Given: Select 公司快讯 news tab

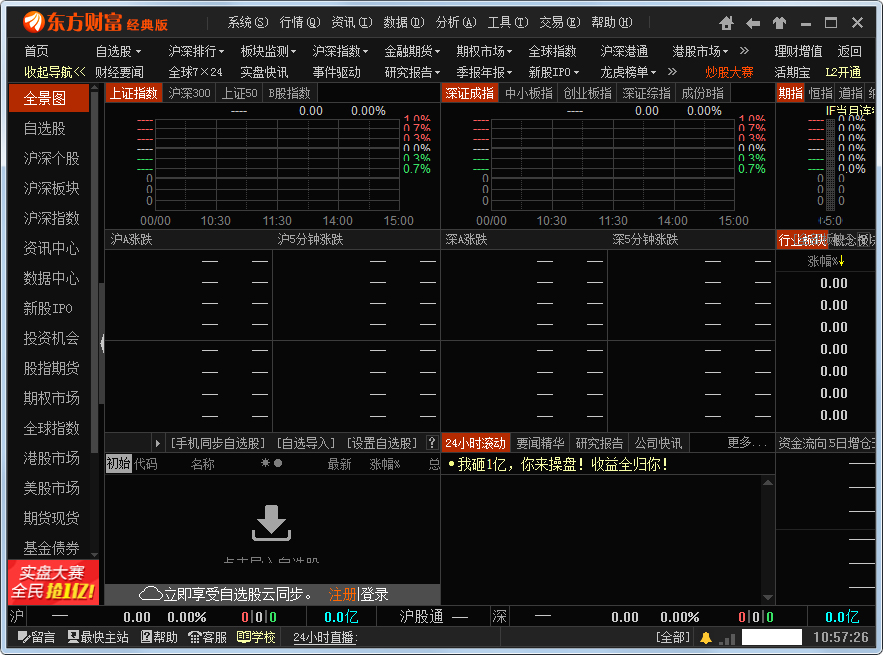Looking at the screenshot, I should pyautogui.click(x=658, y=443).
